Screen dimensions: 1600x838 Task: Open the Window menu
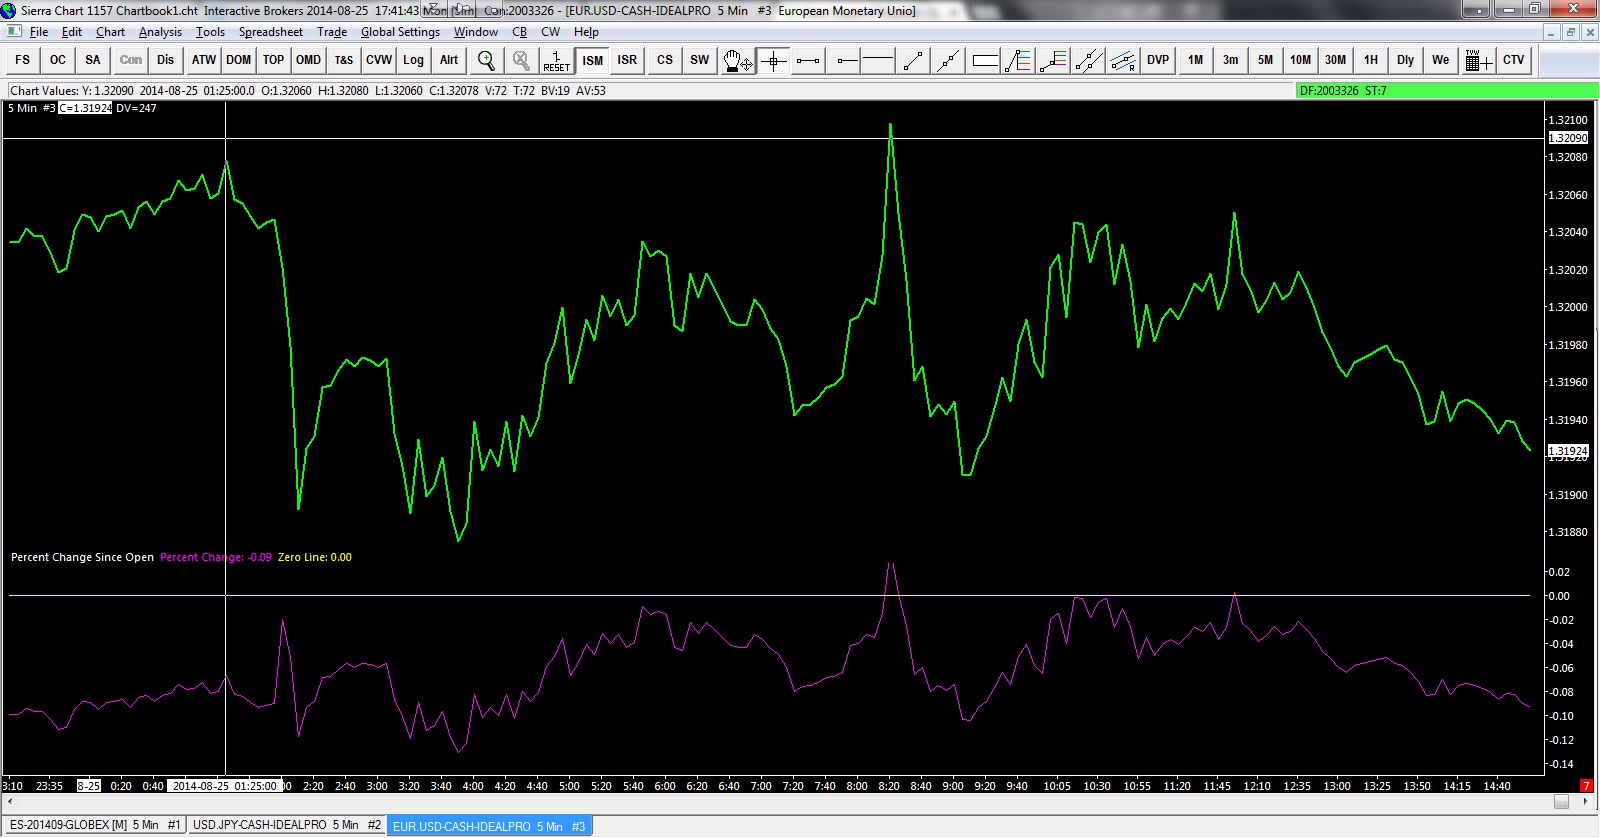point(476,32)
